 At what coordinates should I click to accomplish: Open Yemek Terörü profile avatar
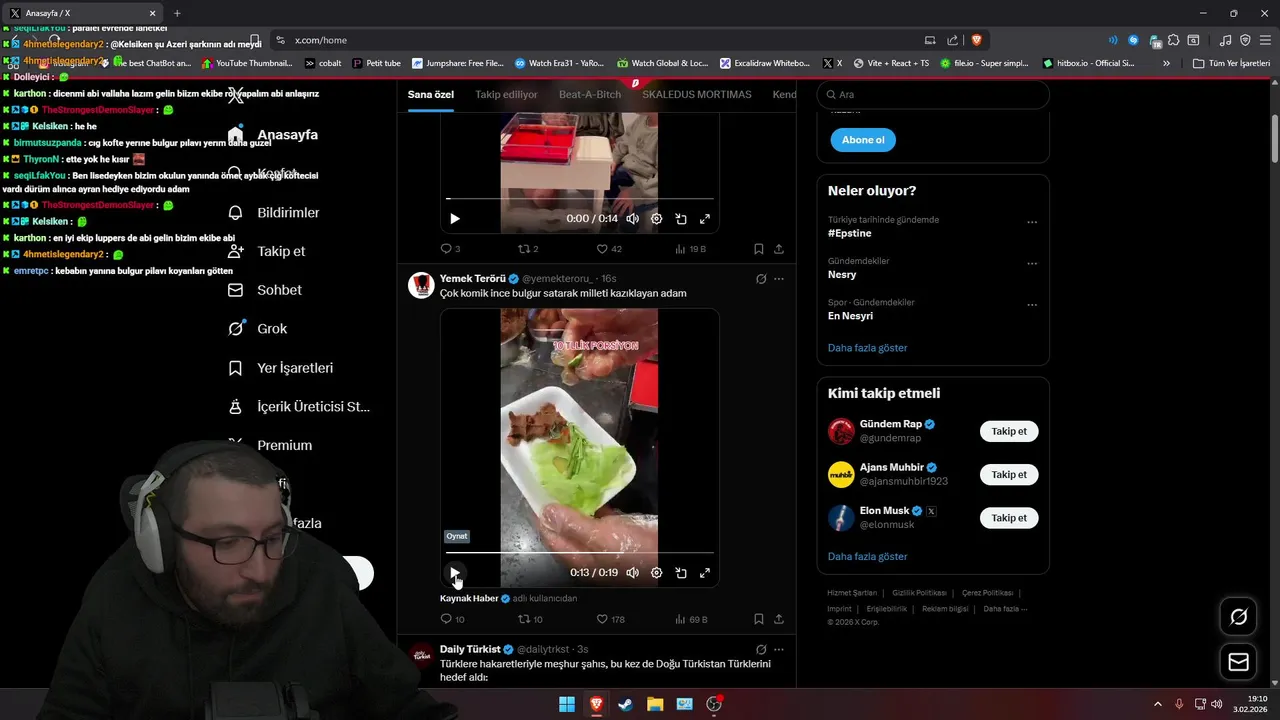421,285
